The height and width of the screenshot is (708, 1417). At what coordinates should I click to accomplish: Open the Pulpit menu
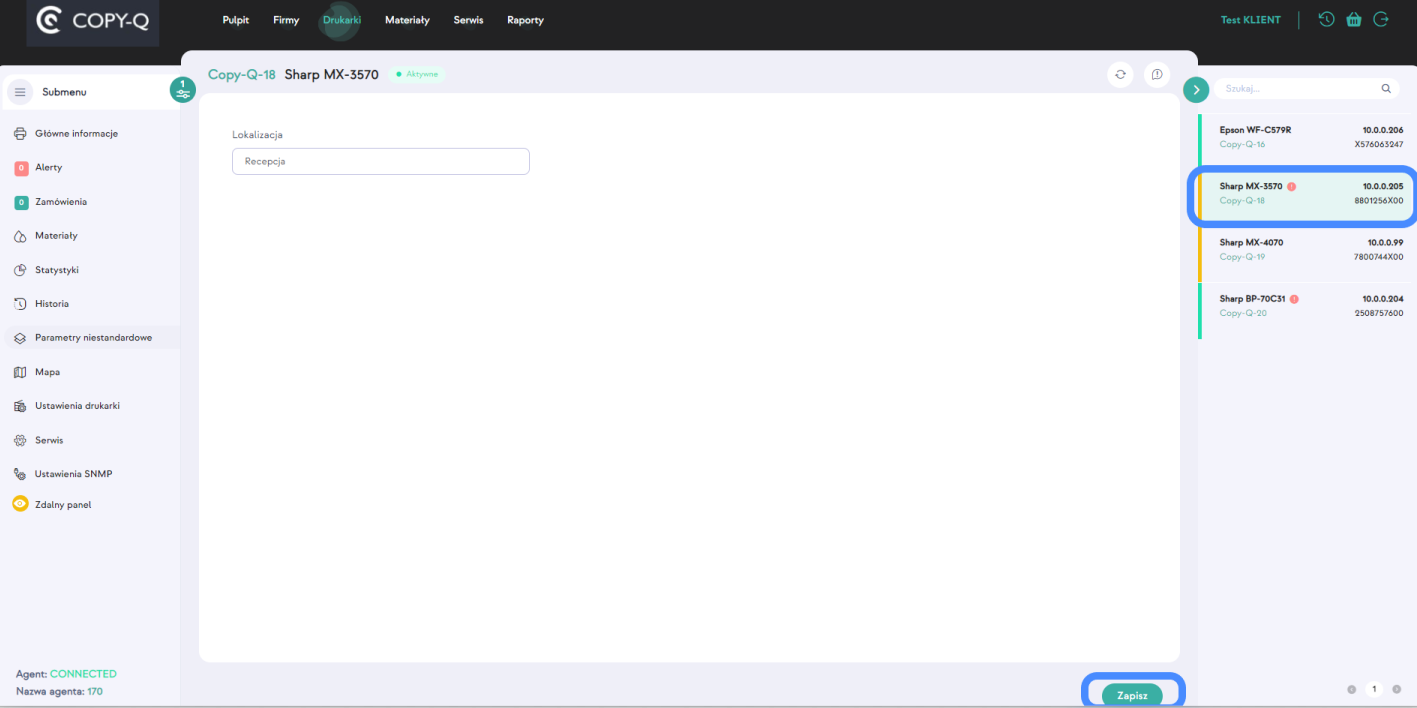pyautogui.click(x=236, y=20)
